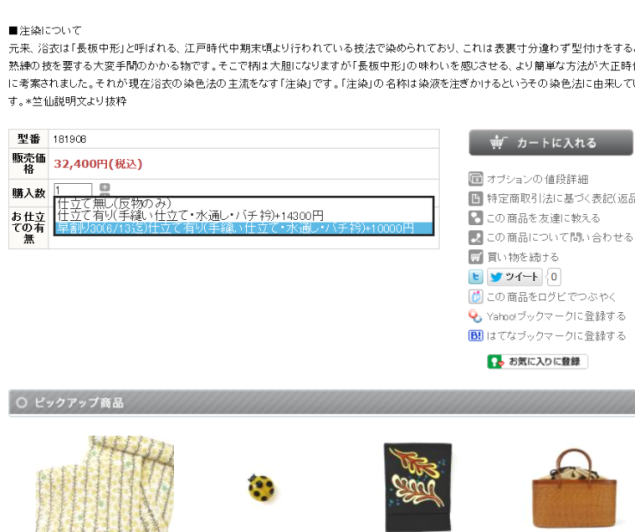Click the Twitter square icon
635x532 pixels.
[x=475, y=277]
